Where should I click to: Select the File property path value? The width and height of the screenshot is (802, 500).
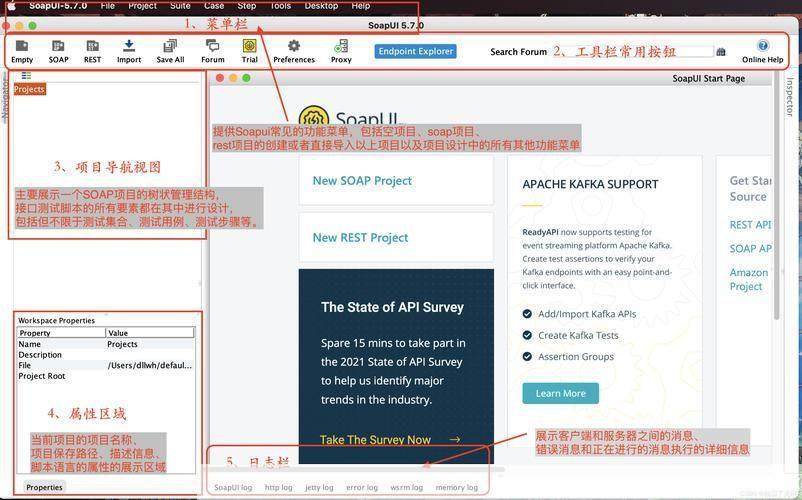150,366
